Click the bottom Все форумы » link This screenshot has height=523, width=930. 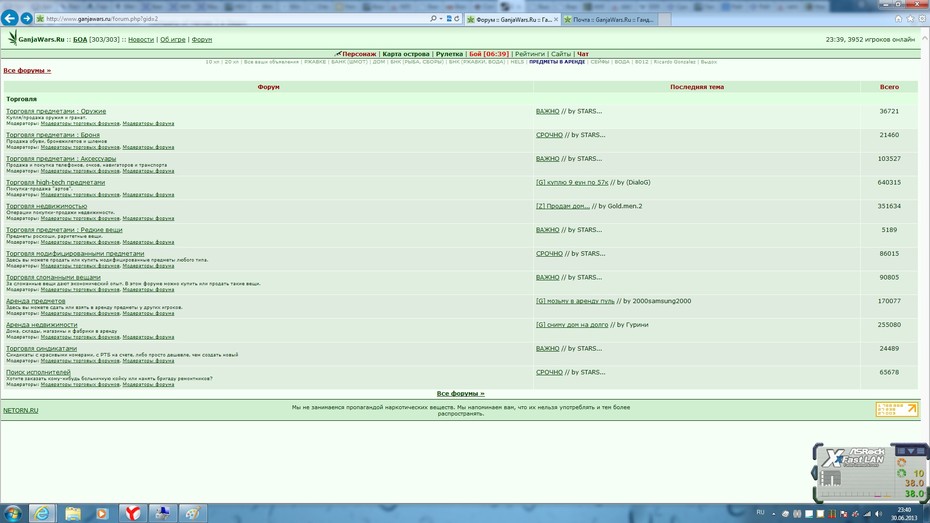pyautogui.click(x=460, y=394)
